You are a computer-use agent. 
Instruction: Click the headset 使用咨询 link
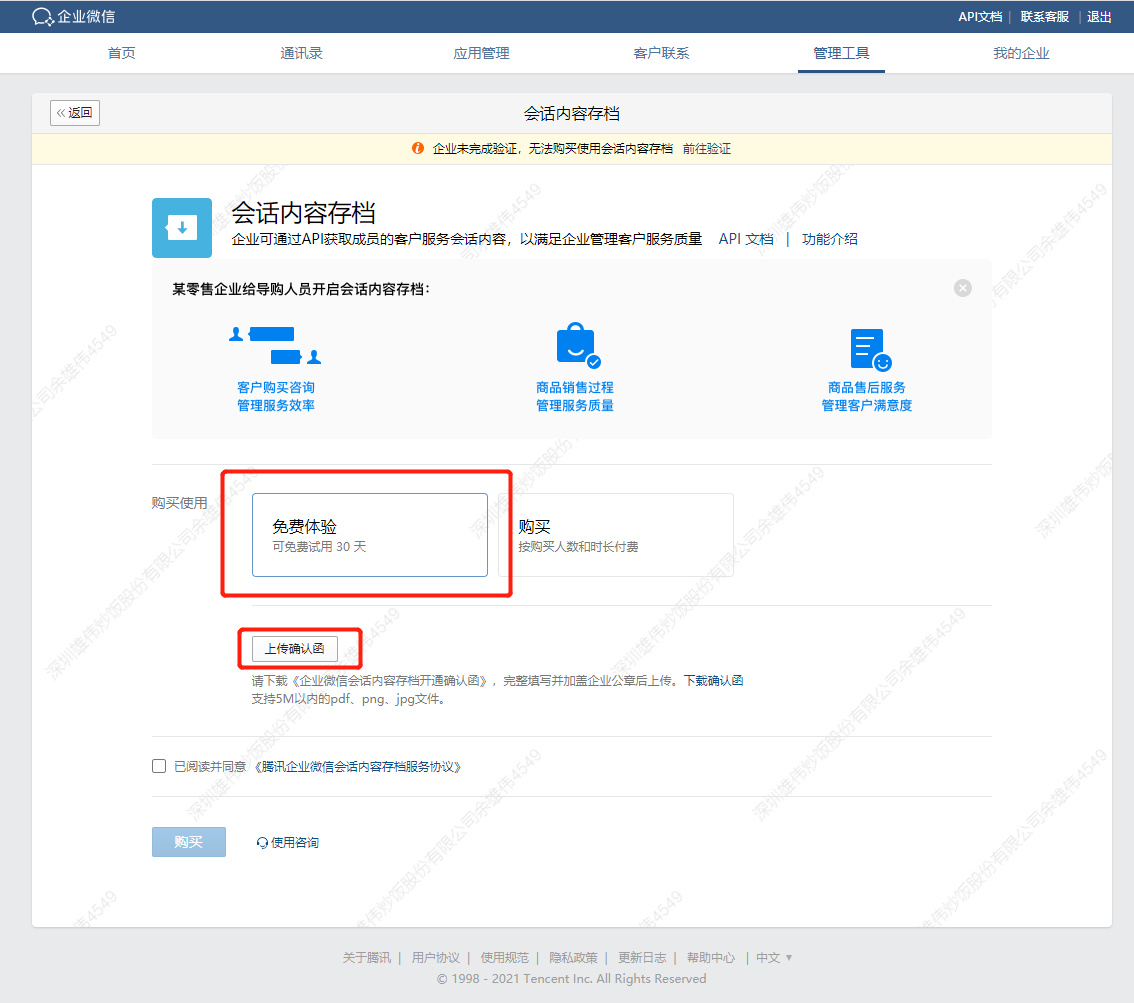click(288, 842)
